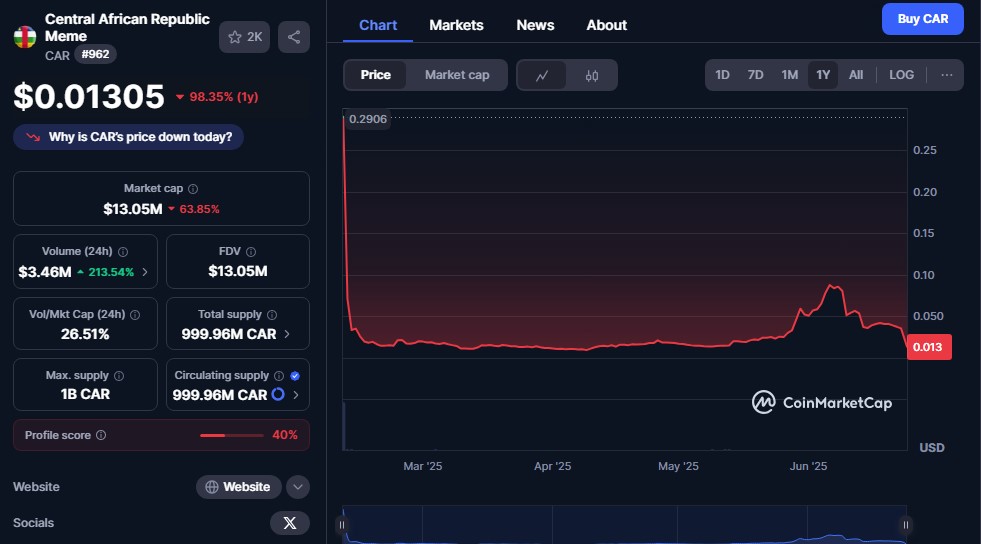
Task: Click the info icon next to Volume (24h)
Action: (123, 252)
